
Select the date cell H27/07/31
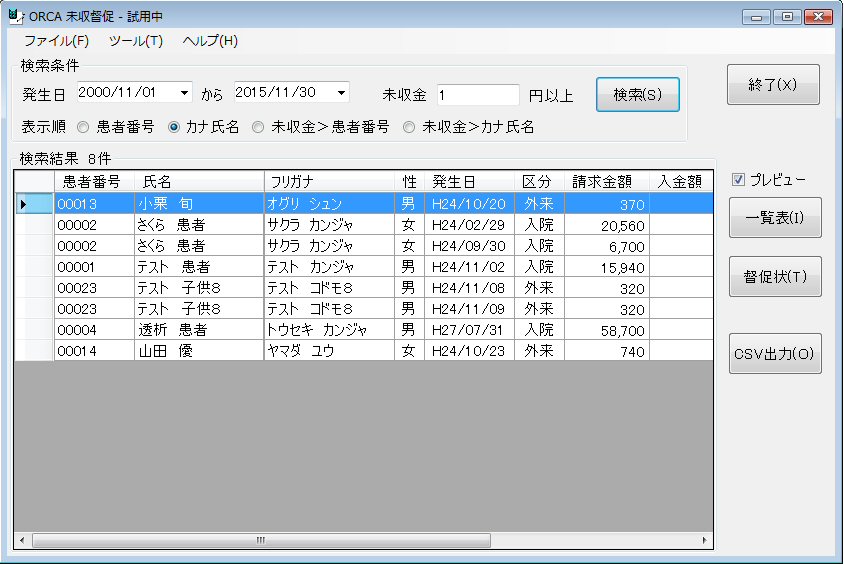click(x=469, y=330)
